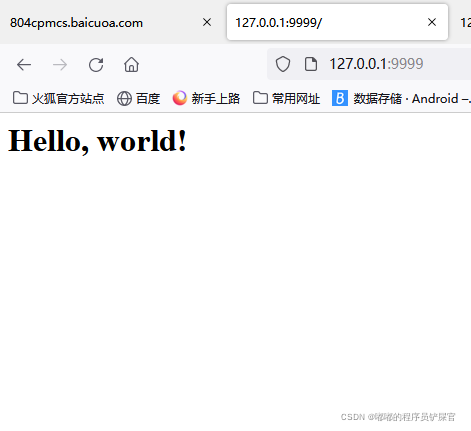Click the Hello, world! heading
Image resolution: width=471 pixels, height=431 pixels.
point(97,141)
